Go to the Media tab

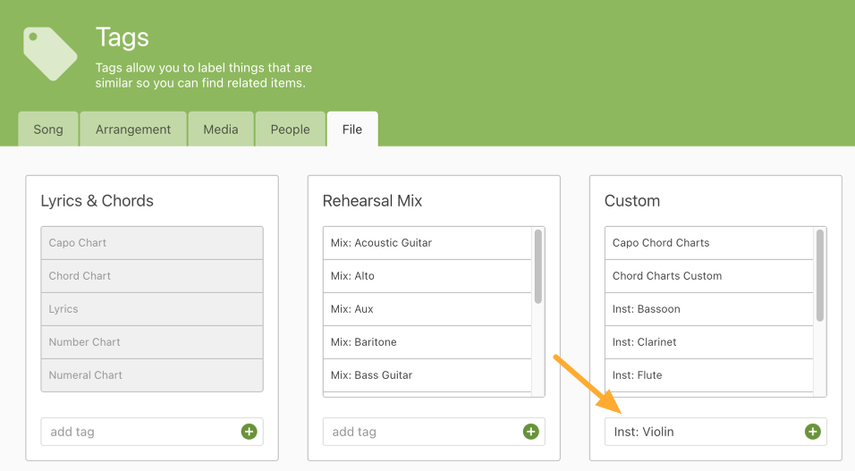221,129
